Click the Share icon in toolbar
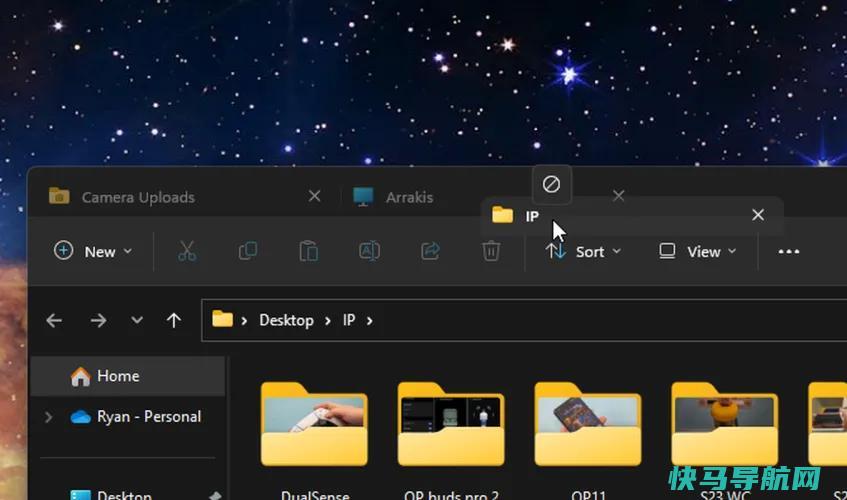Image resolution: width=847 pixels, height=500 pixels. click(x=431, y=251)
